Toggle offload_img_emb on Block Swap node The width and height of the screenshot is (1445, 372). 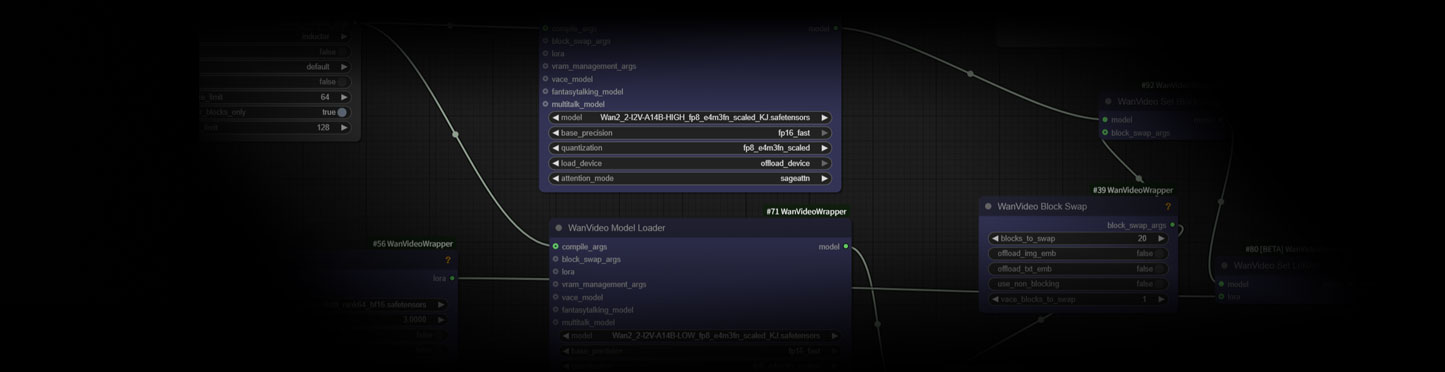[x=1079, y=254]
